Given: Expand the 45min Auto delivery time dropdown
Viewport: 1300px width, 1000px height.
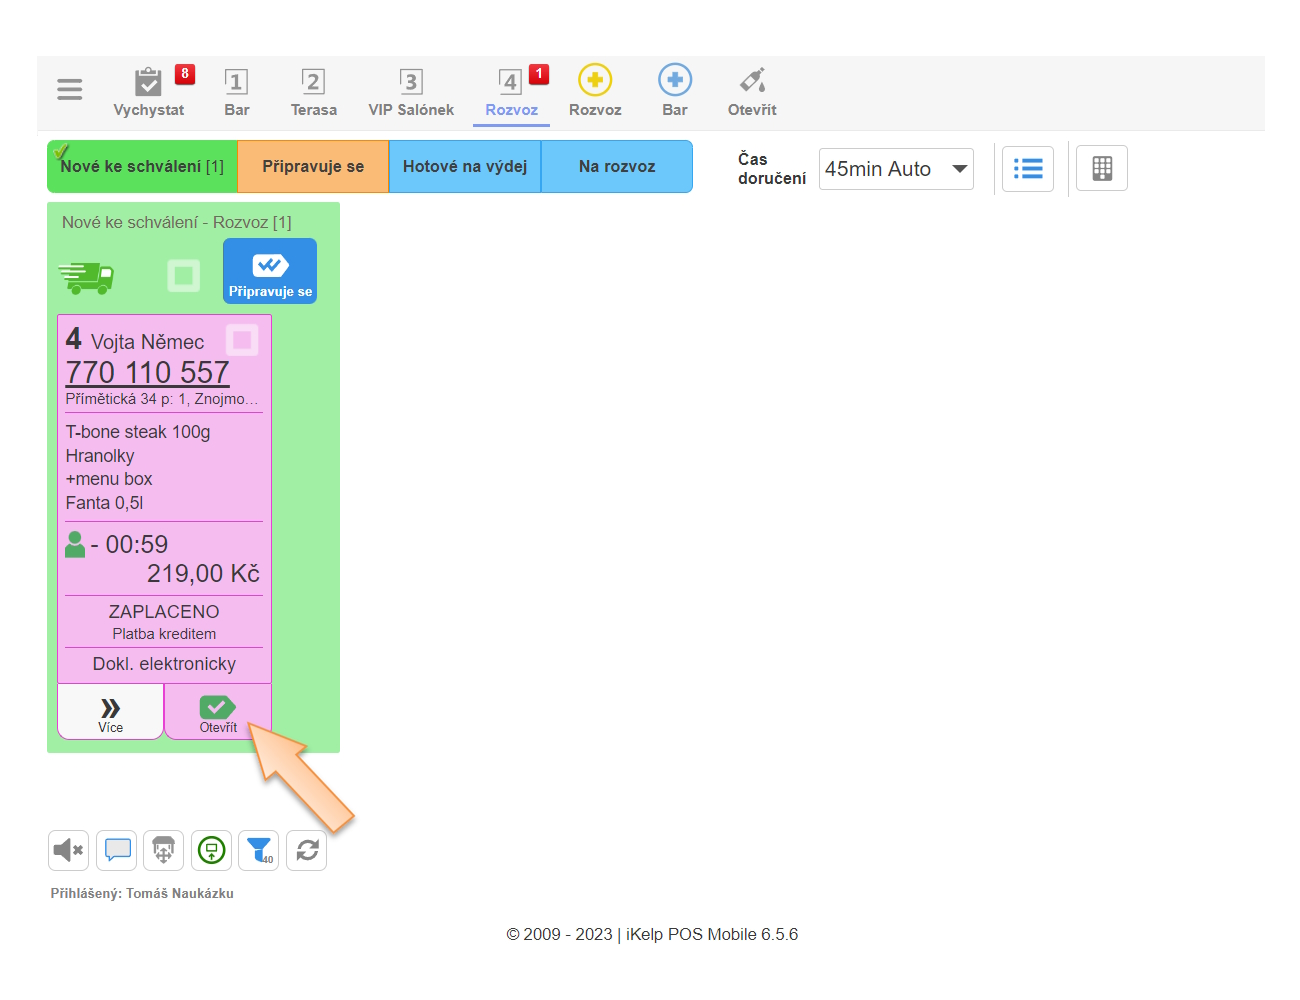Looking at the screenshot, I should [896, 169].
